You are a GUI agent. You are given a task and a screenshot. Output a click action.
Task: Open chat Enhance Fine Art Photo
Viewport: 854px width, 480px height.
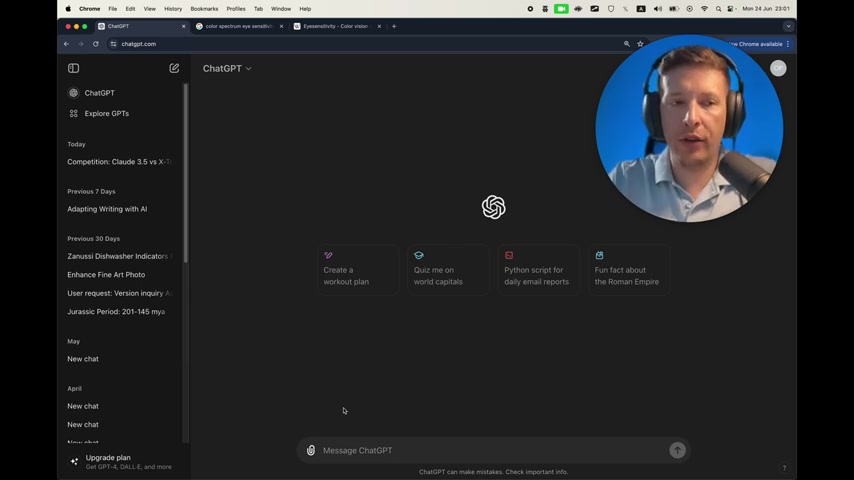pos(106,275)
